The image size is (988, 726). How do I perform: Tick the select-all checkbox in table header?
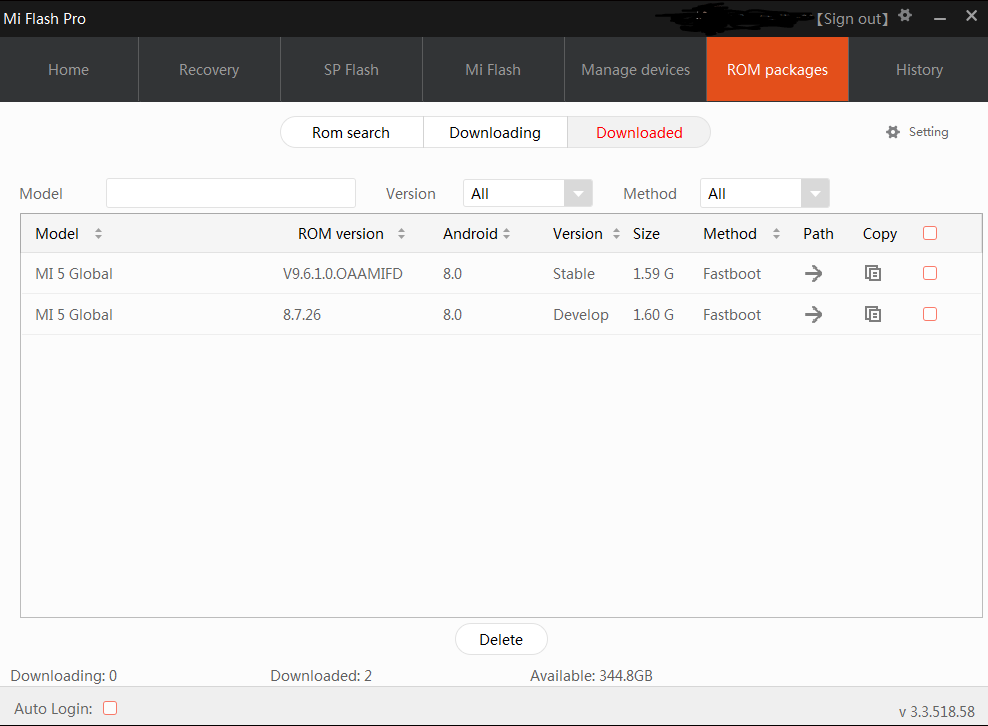(930, 233)
